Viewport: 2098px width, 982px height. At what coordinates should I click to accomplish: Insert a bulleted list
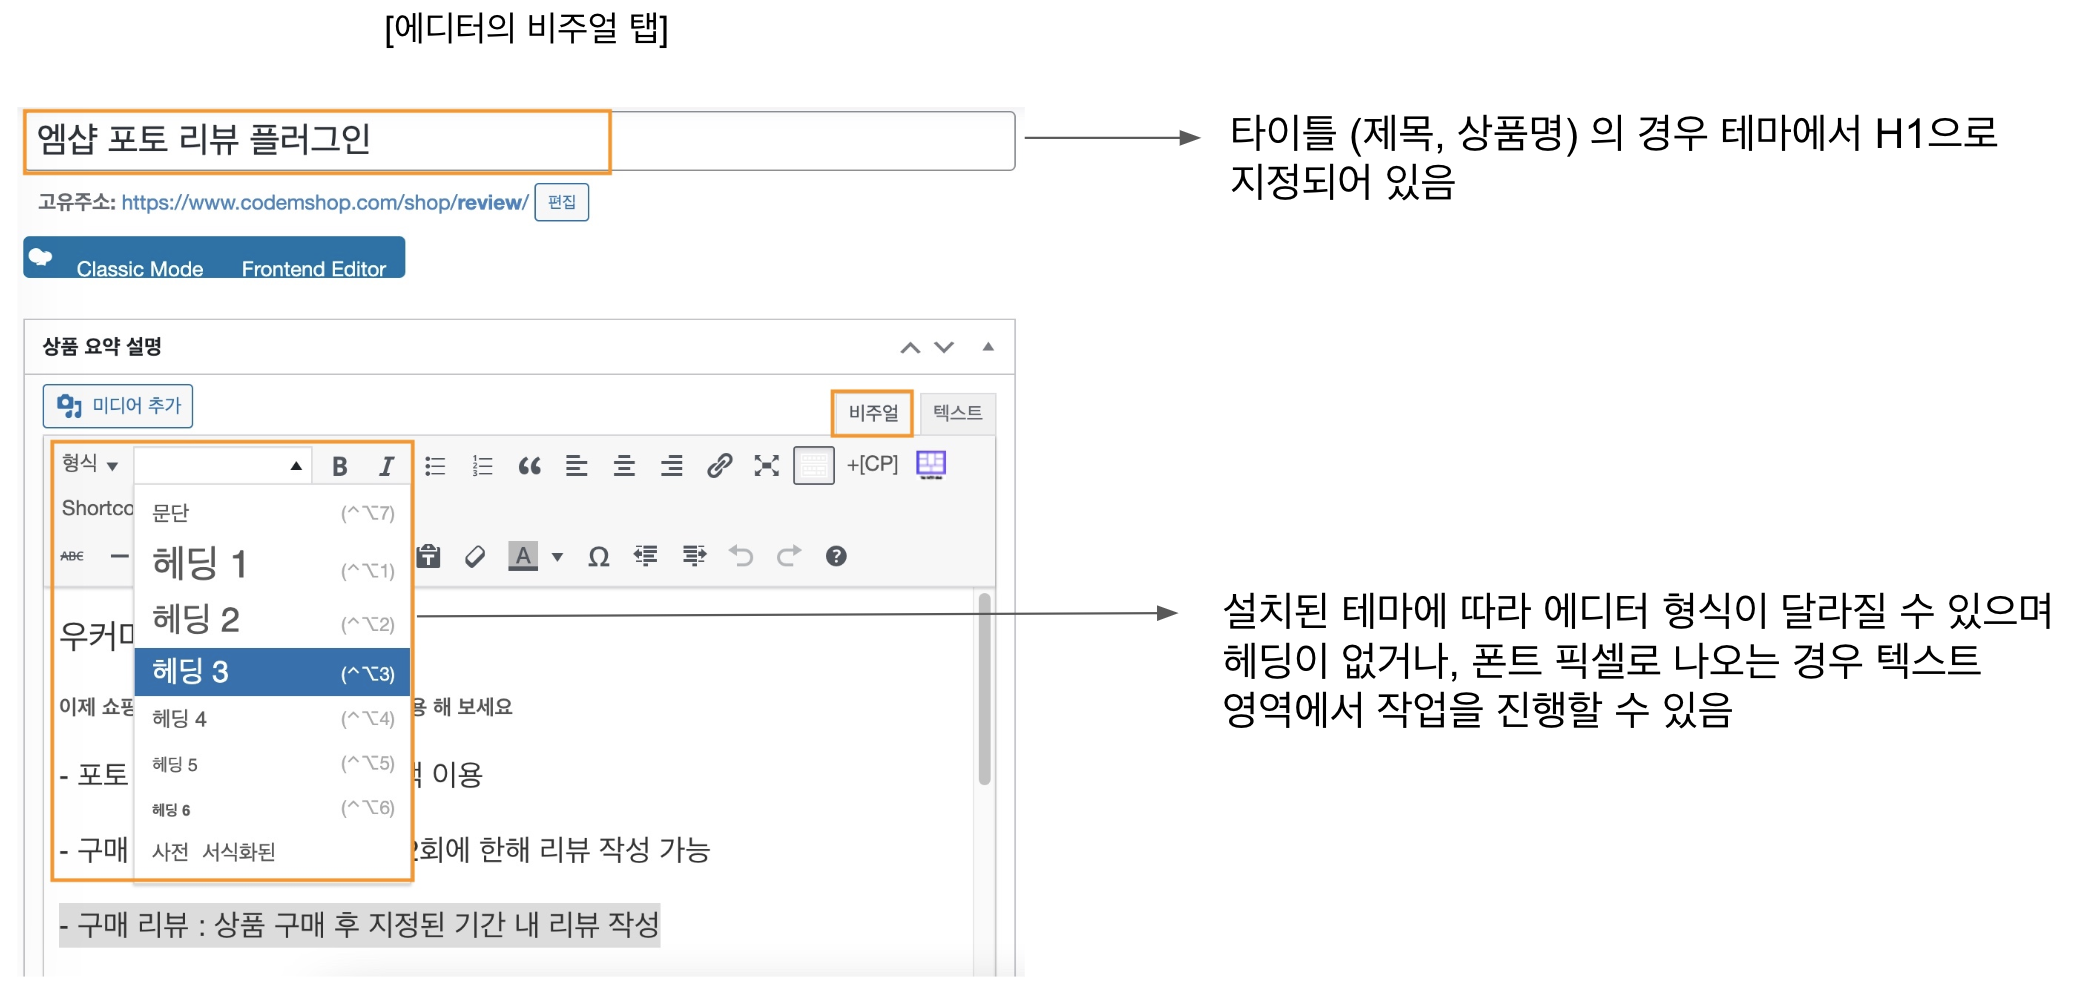(x=437, y=466)
